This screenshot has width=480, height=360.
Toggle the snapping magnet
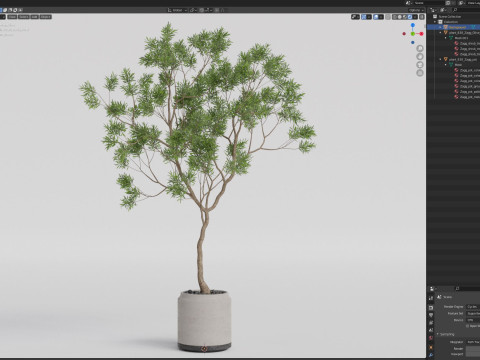(202, 10)
